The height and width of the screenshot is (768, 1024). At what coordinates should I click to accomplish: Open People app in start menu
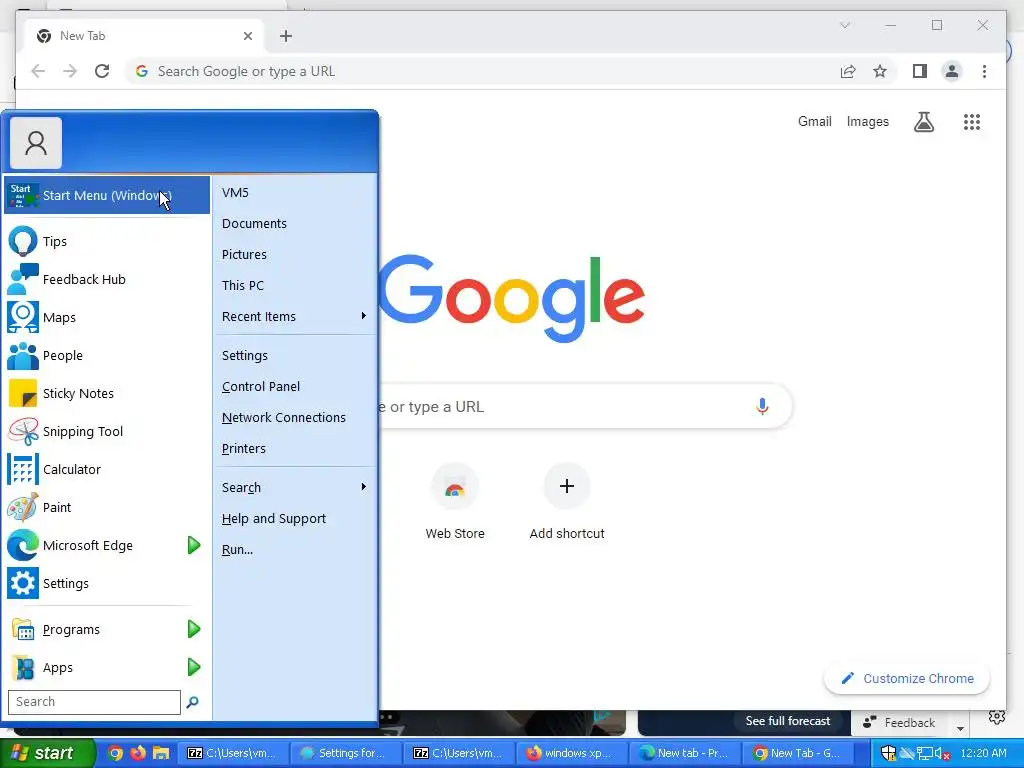pos(108,355)
